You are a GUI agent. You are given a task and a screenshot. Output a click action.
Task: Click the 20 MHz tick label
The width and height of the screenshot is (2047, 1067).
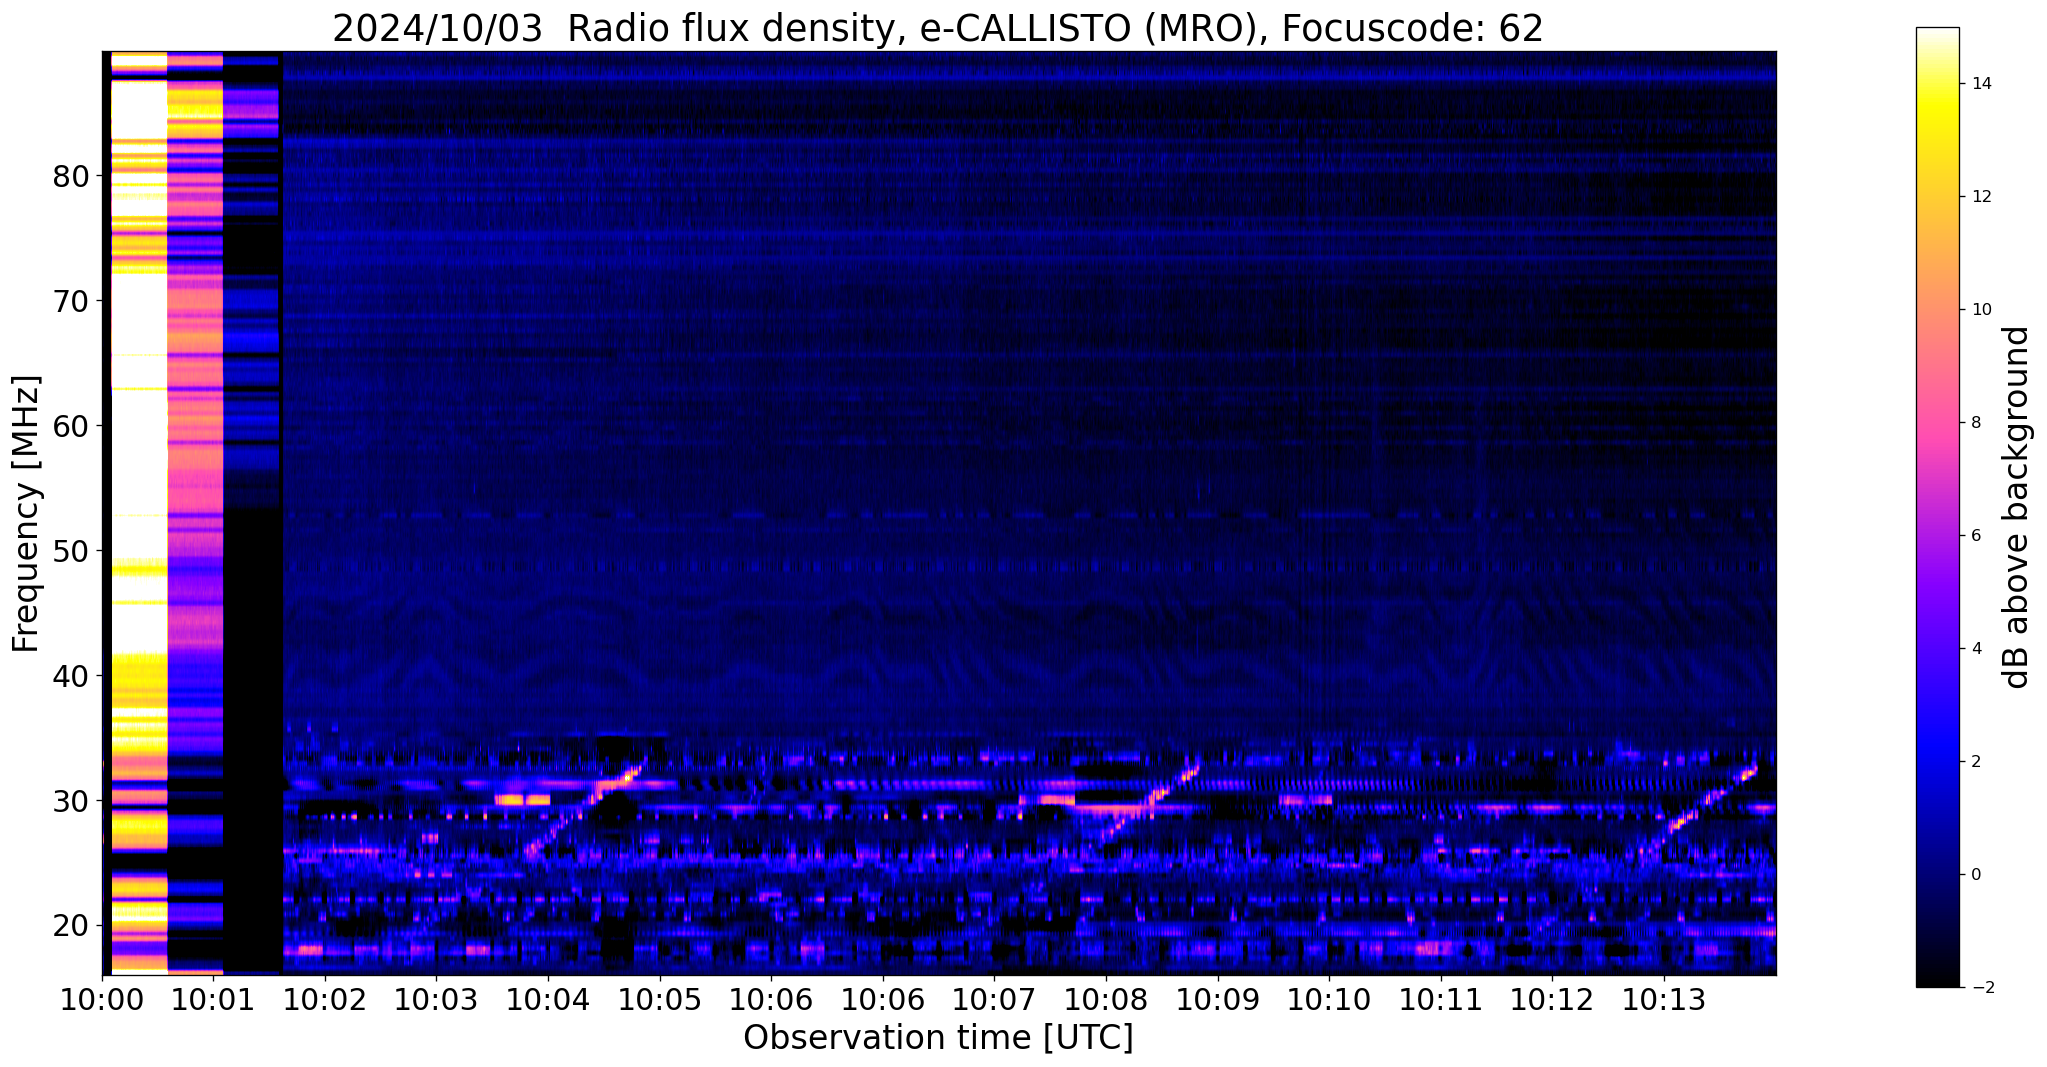71,926
